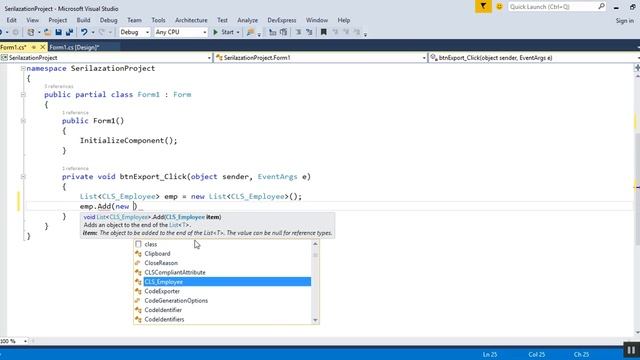Close the Form1.cs tab
This screenshot has width=640, height=360.
[42, 47]
